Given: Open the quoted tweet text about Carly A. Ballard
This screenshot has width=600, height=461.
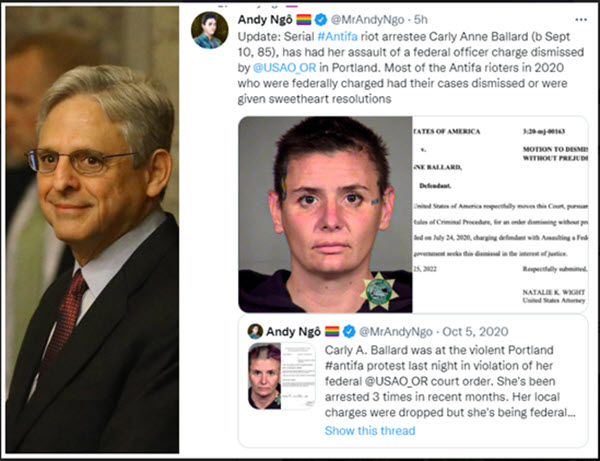Looking at the screenshot, I should [x=450, y=381].
